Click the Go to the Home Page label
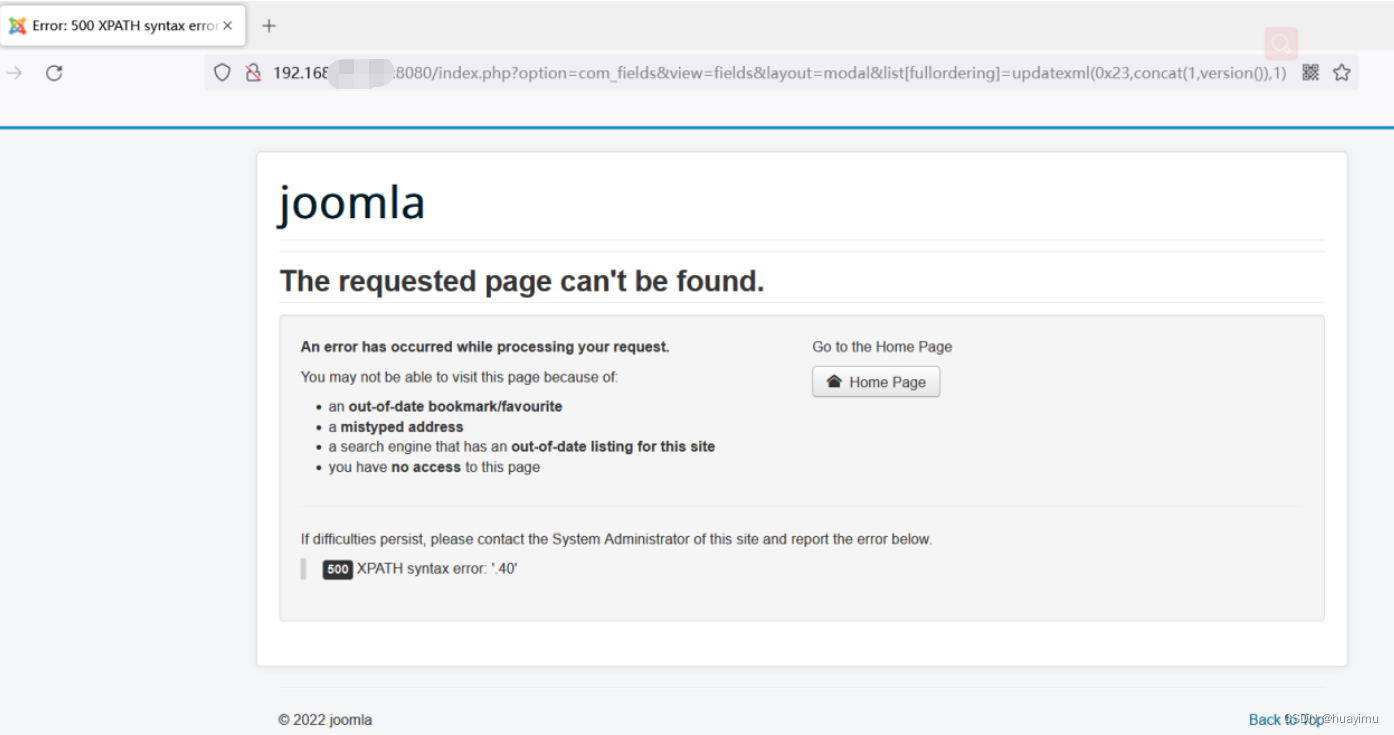Image resolution: width=1394 pixels, height=735 pixels. (x=881, y=346)
